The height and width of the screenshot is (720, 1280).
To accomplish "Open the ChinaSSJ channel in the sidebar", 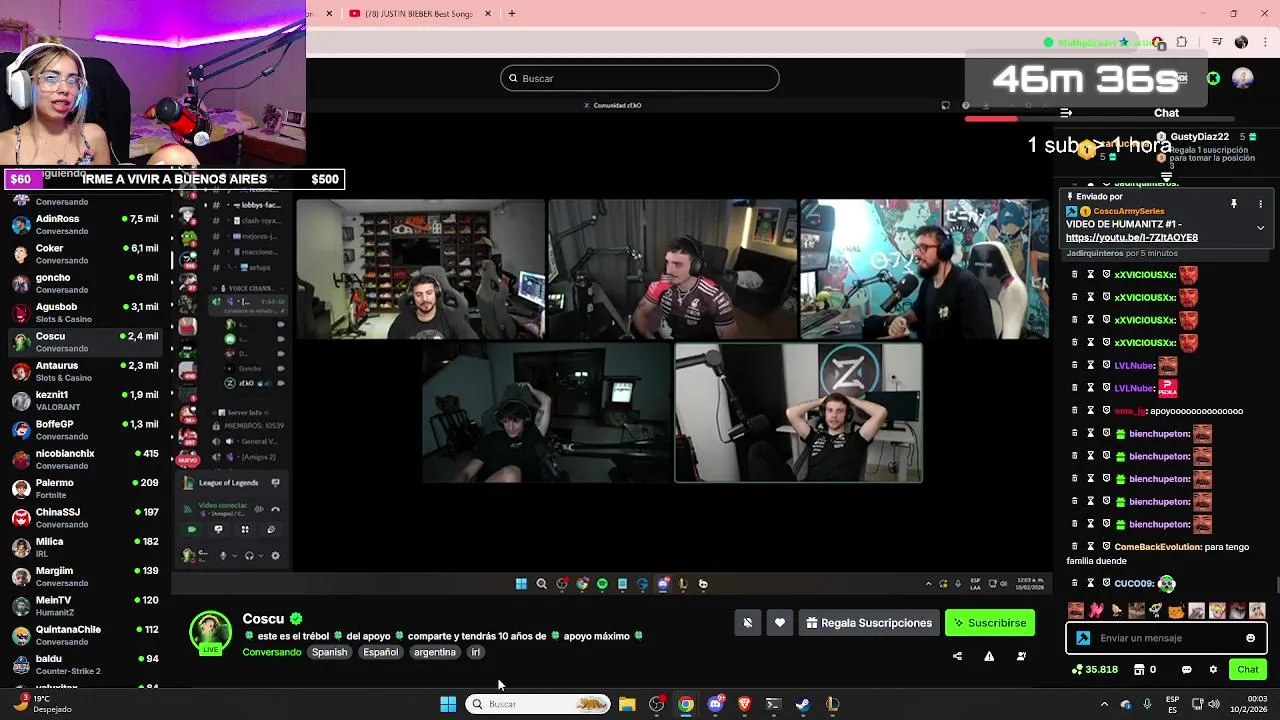I will [x=86, y=518].
